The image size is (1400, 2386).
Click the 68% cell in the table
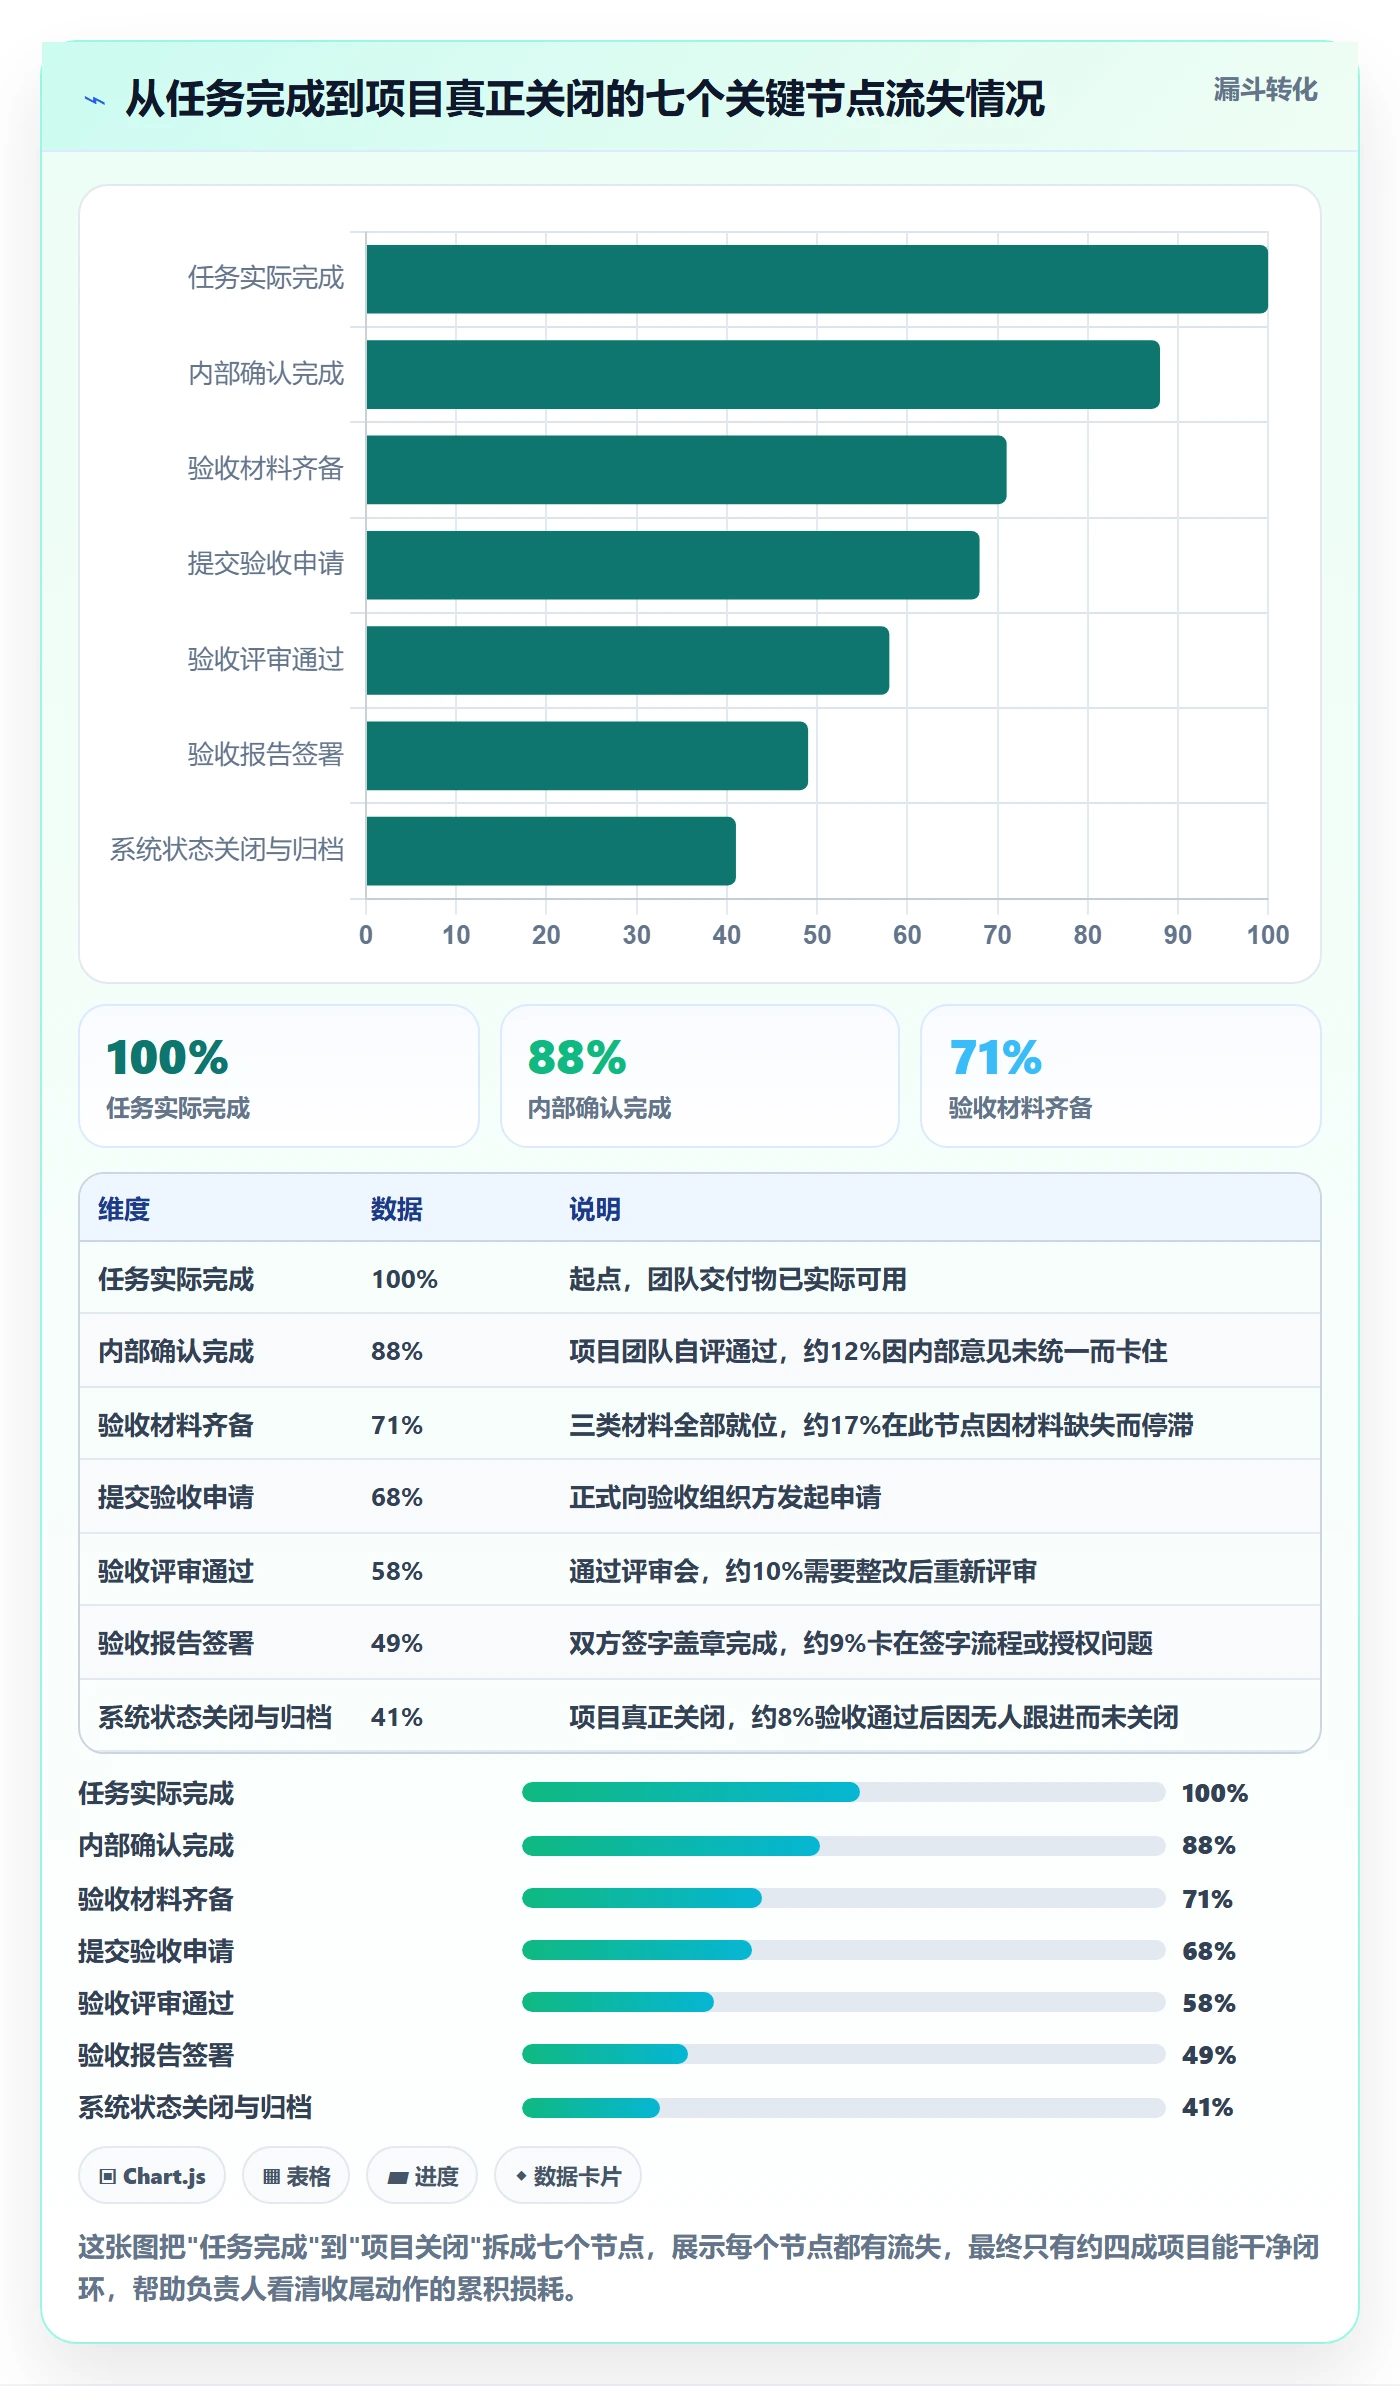click(x=397, y=1497)
